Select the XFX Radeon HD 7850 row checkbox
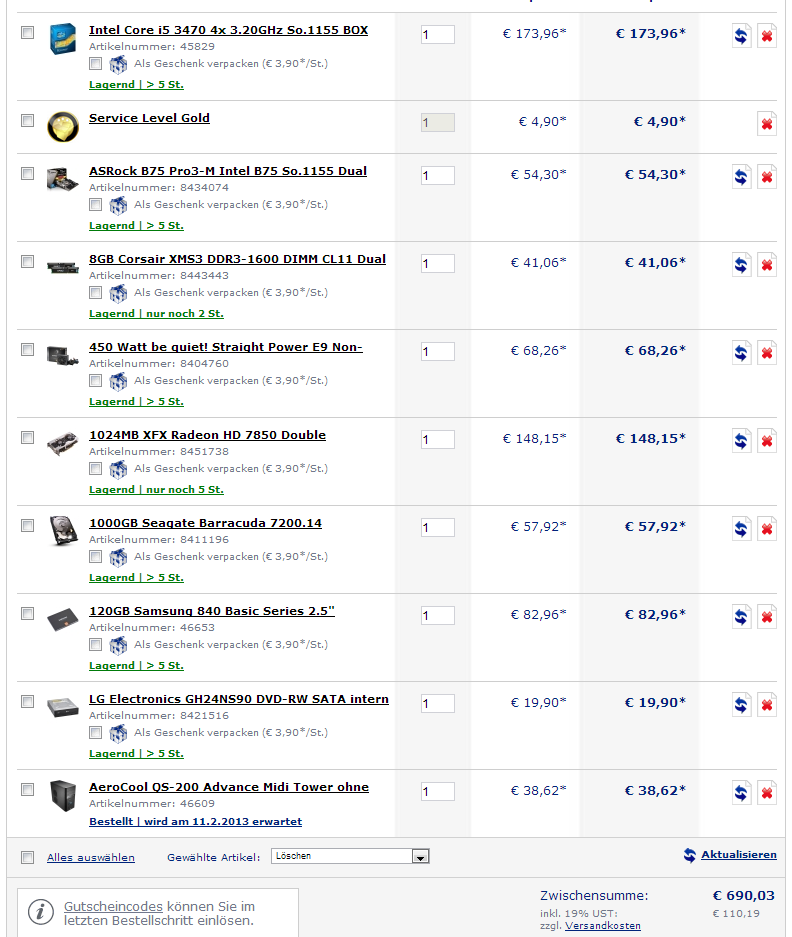 tap(27, 437)
